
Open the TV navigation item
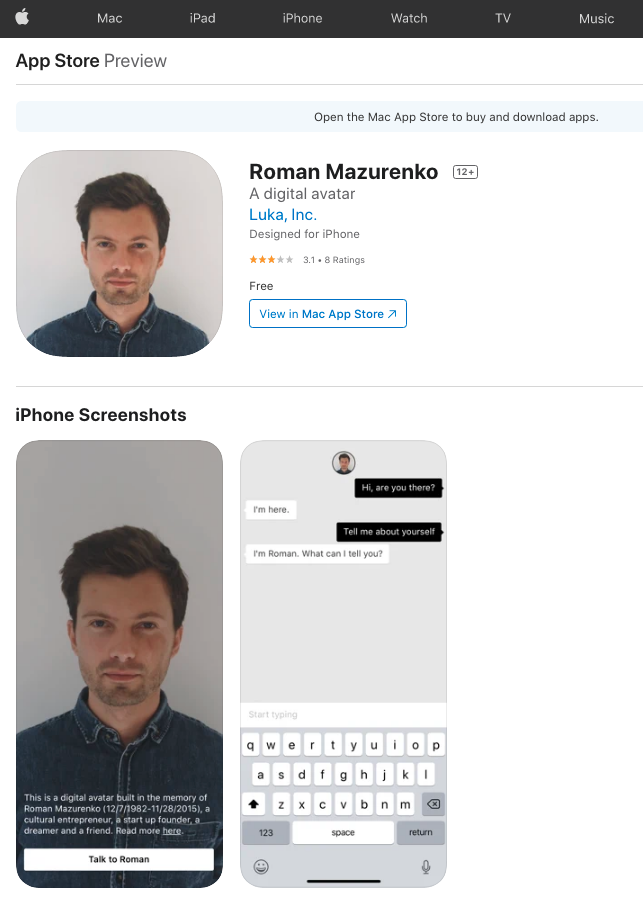[502, 18]
